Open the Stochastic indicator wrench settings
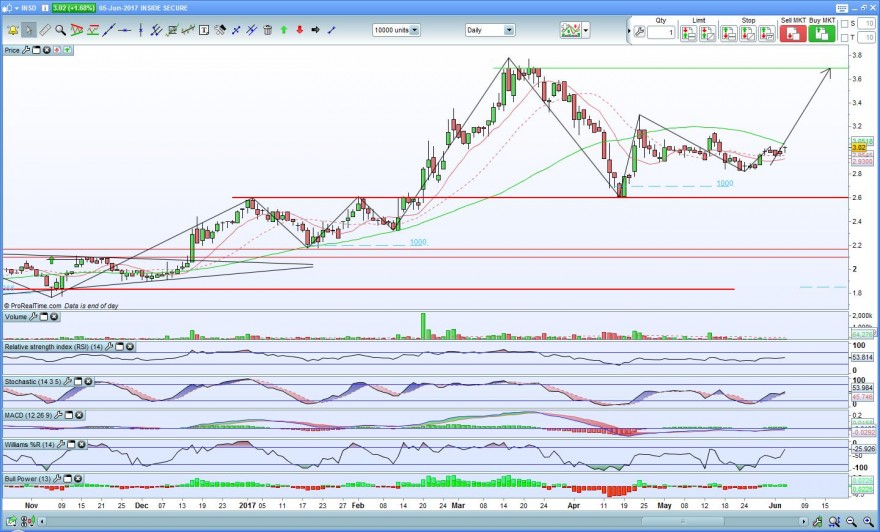880x532 pixels. tap(68, 382)
